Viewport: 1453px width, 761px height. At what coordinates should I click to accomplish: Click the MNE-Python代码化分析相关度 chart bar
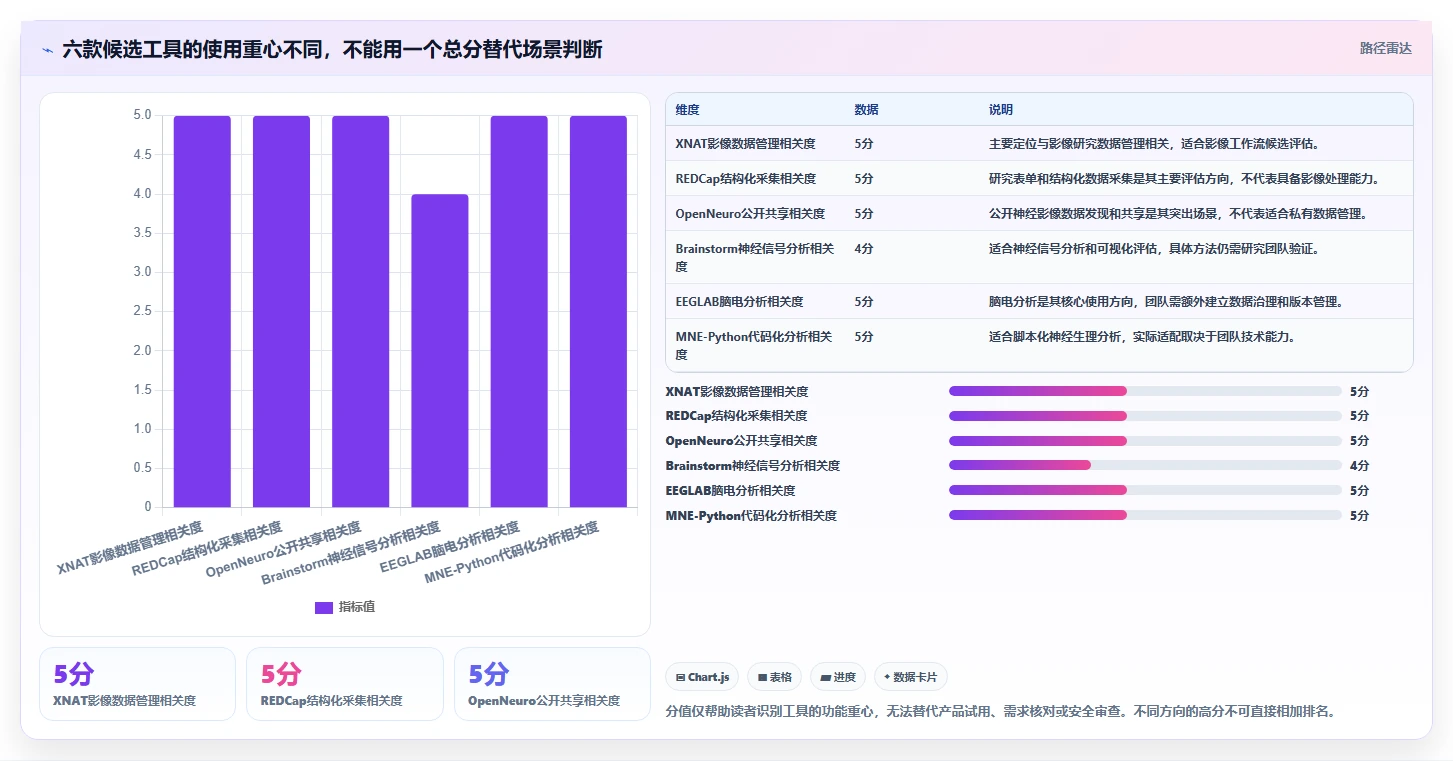tap(598, 311)
